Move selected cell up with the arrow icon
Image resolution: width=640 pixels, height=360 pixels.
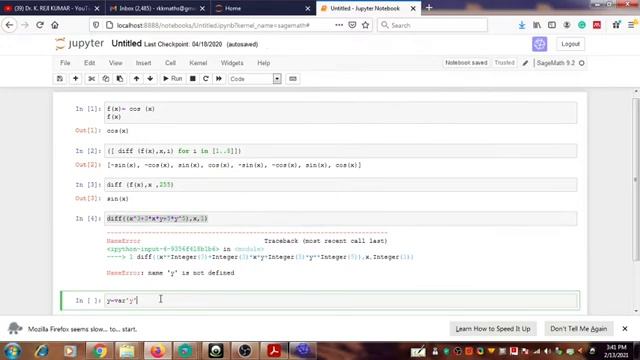tap(136, 79)
